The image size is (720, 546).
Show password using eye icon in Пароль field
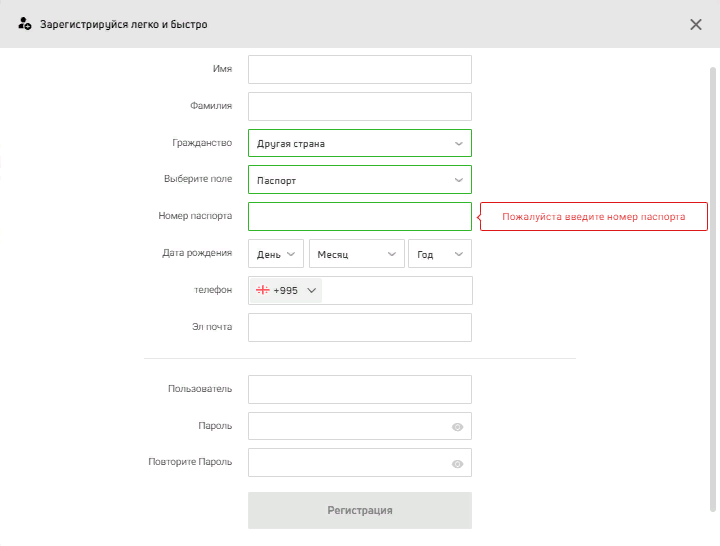457,427
